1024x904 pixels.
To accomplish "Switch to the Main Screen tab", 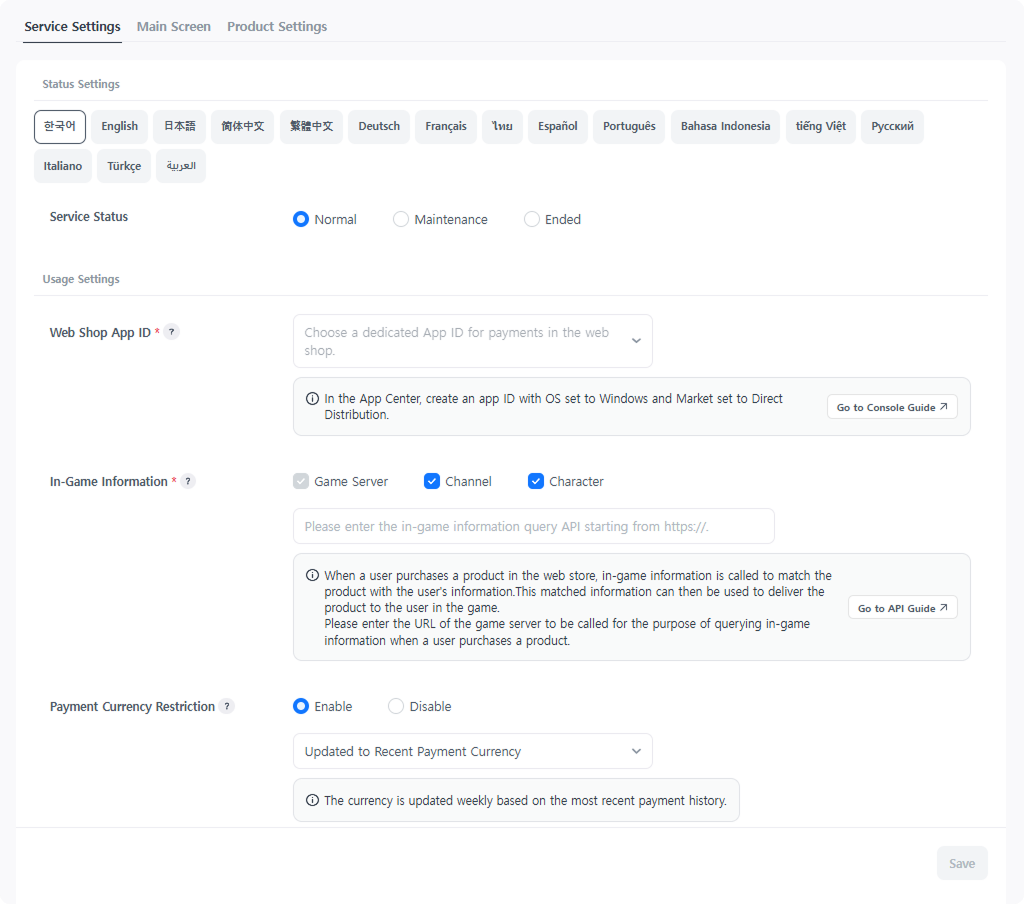I will (x=174, y=26).
